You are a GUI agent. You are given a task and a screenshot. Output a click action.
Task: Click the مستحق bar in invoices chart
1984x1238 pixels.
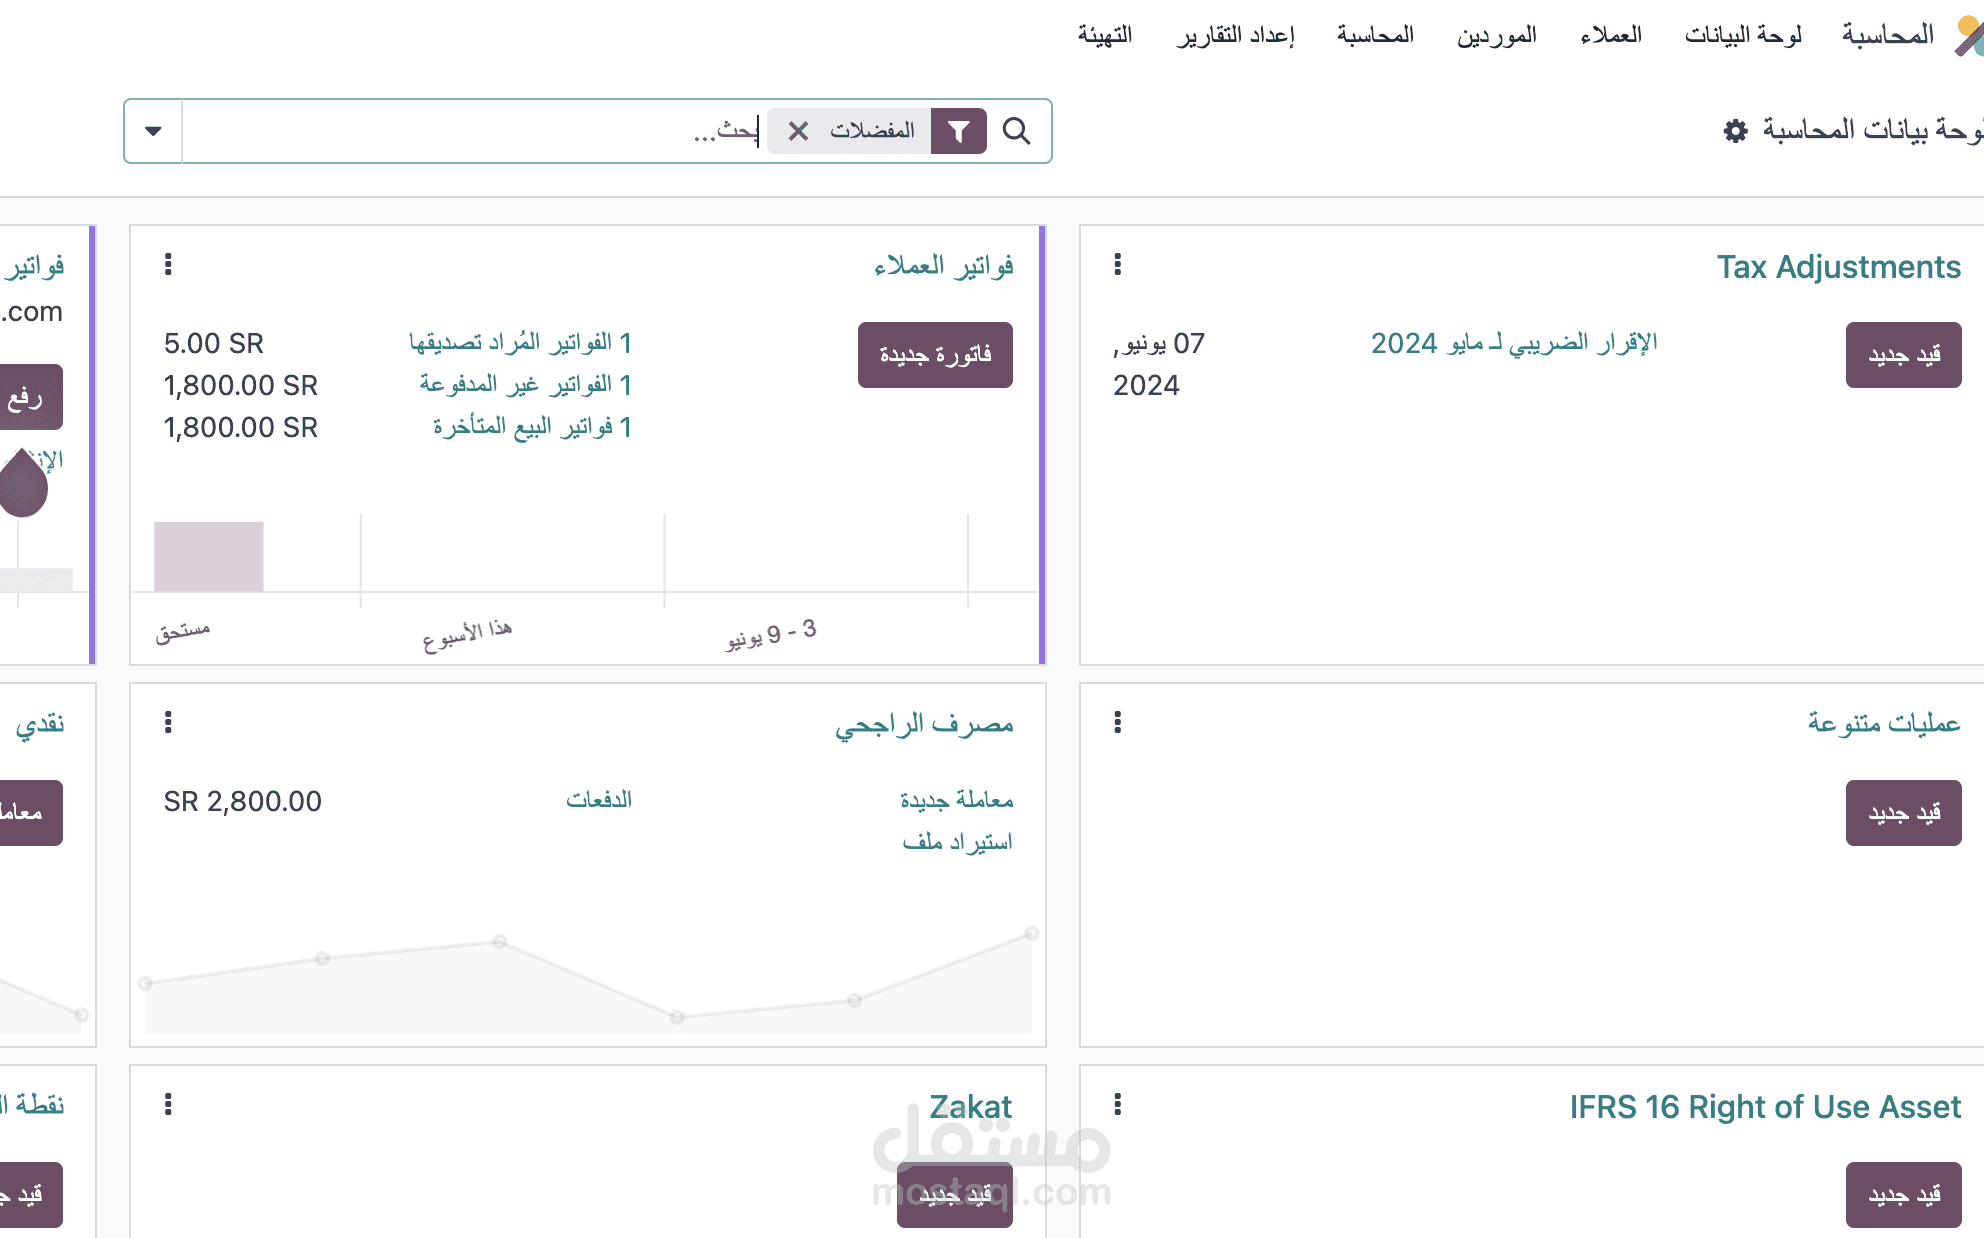209,557
